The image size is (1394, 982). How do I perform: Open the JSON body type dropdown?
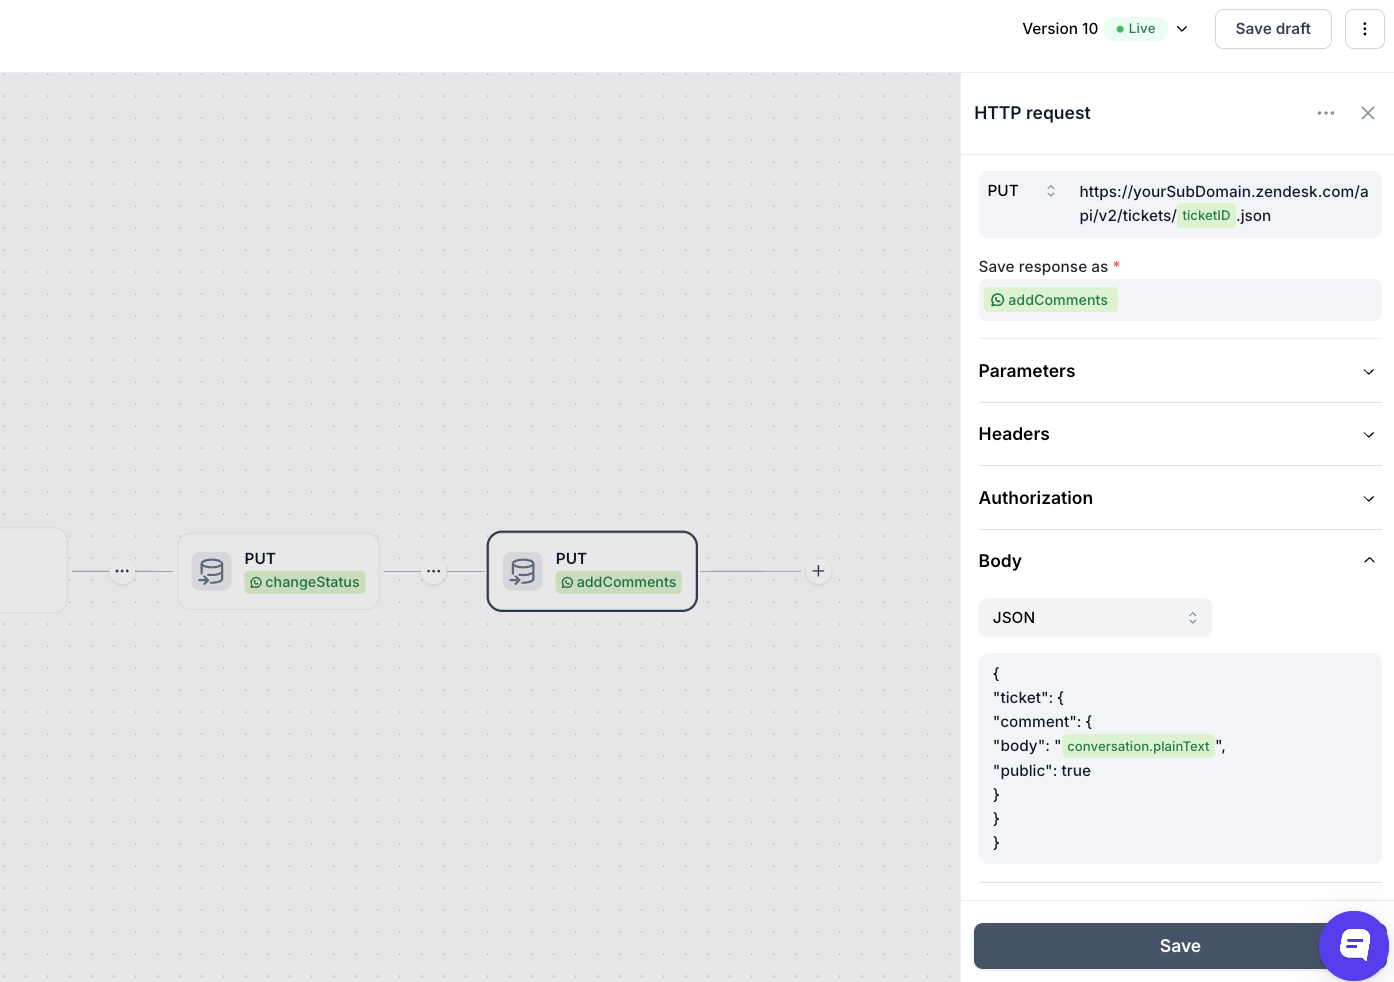[1095, 618]
